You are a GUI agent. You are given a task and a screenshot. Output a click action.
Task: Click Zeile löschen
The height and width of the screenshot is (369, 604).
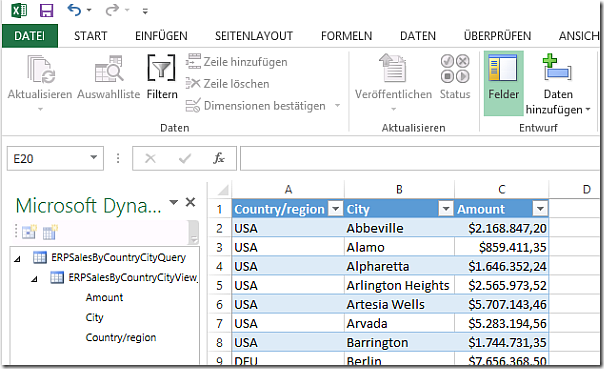[x=227, y=84]
